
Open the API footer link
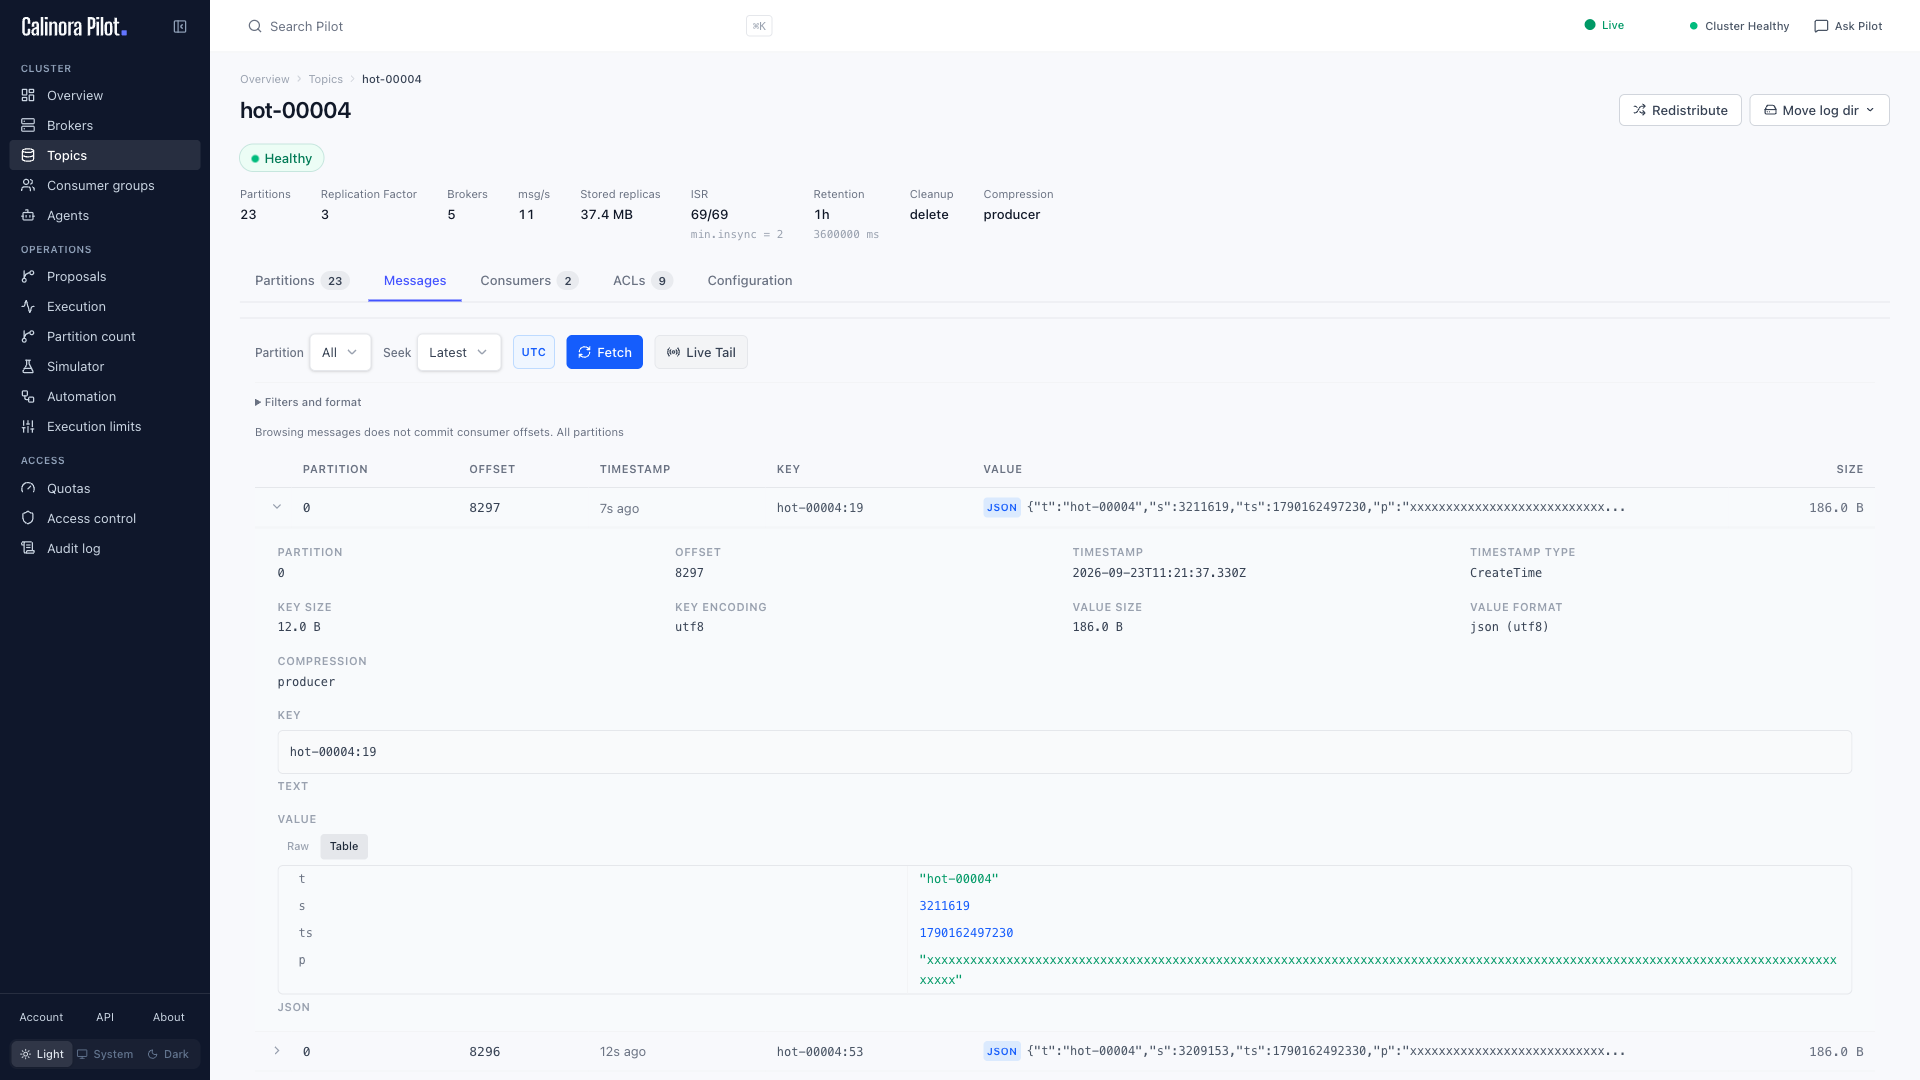tap(105, 1017)
